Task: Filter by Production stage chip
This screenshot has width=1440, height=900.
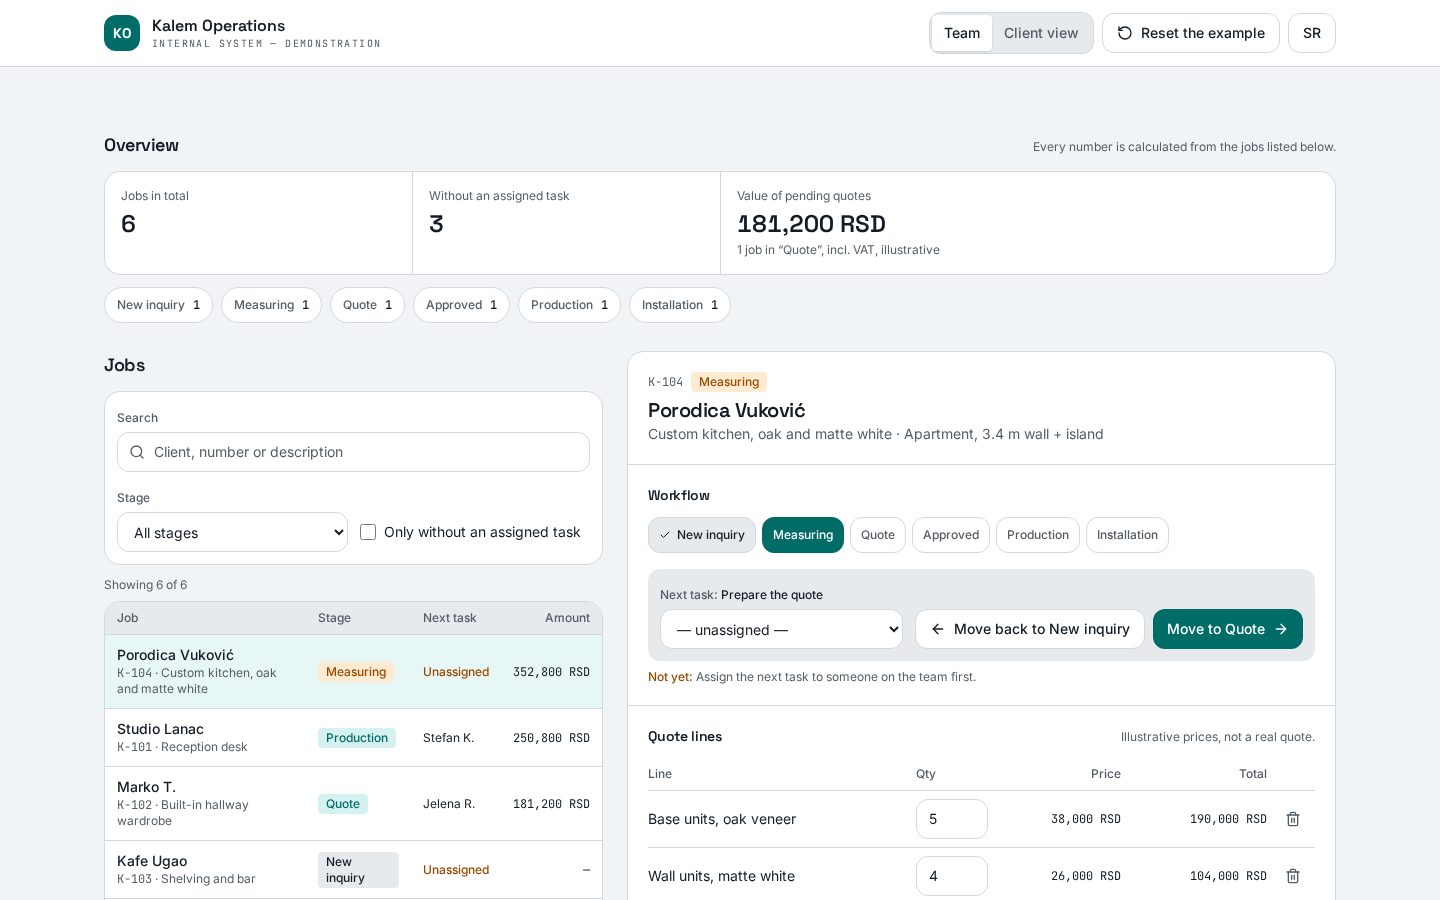Action: click(x=569, y=305)
